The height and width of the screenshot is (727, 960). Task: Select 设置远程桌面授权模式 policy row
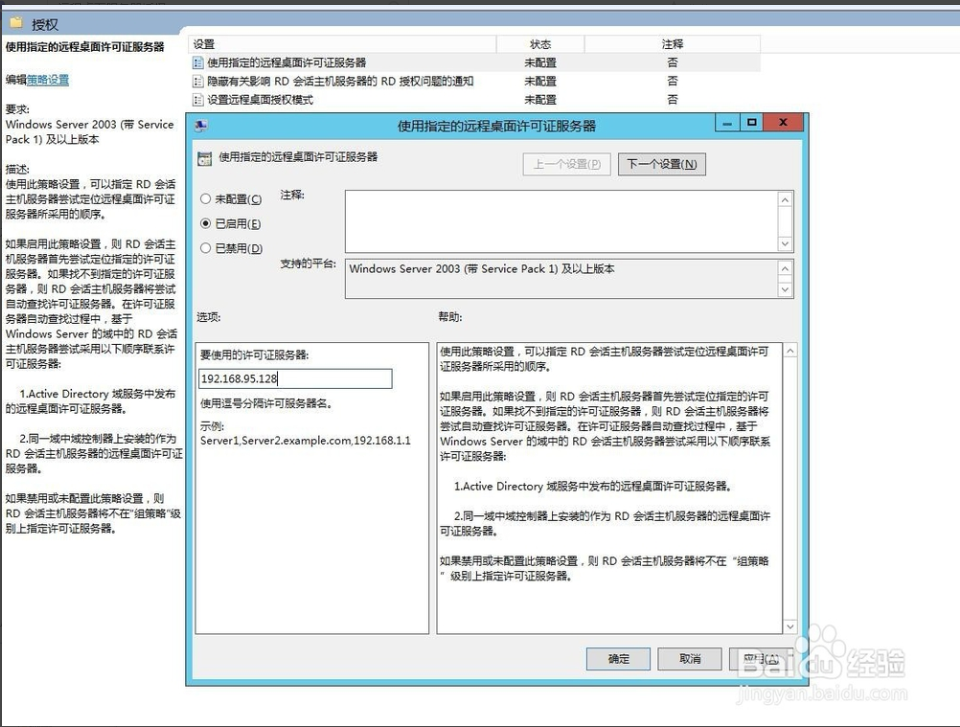(474, 99)
